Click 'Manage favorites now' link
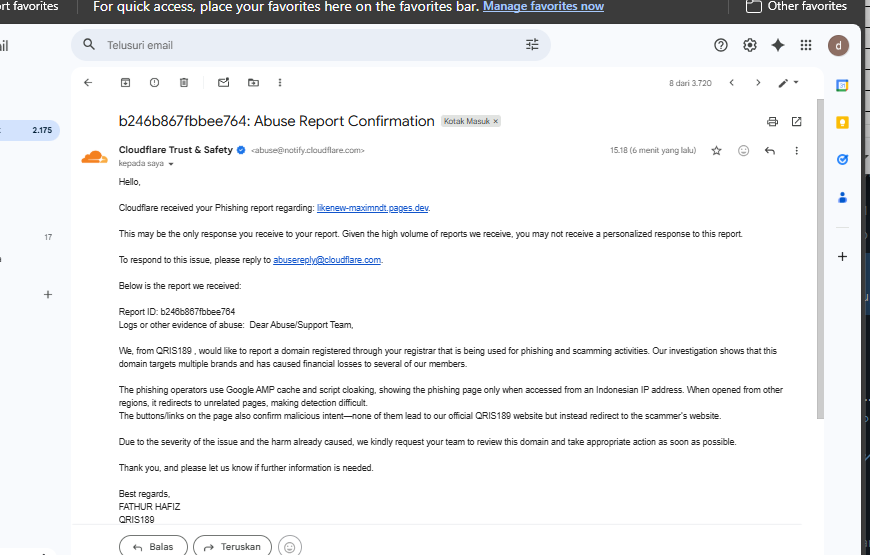This screenshot has height=555, width=870. click(x=543, y=6)
